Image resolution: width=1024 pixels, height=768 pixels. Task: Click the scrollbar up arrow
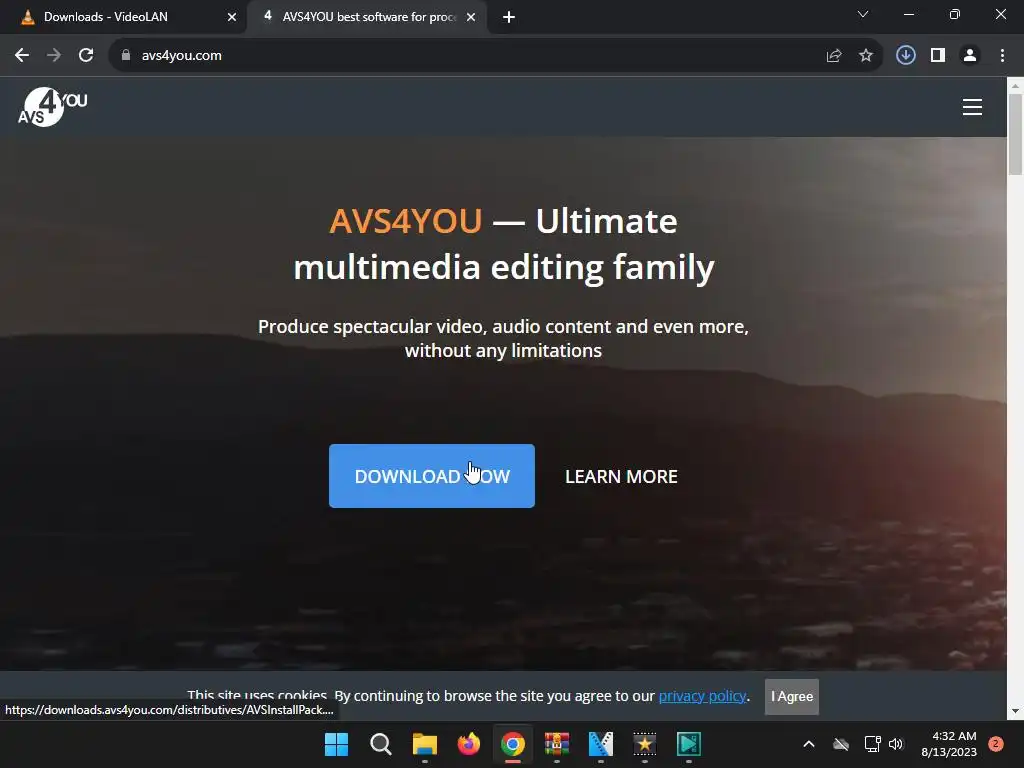point(1015,85)
